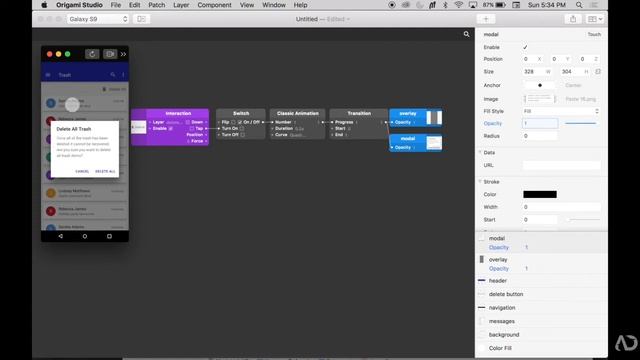Open the Patch menu
The width and height of the screenshot is (640, 360).
[x=157, y=5]
